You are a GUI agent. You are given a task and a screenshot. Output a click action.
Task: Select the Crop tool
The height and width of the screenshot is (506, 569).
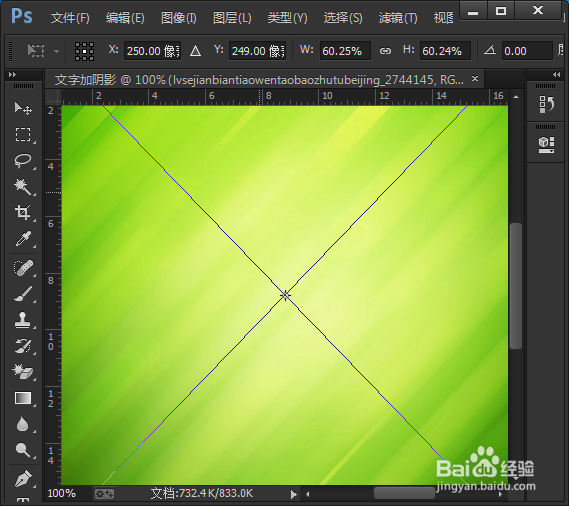click(x=23, y=213)
